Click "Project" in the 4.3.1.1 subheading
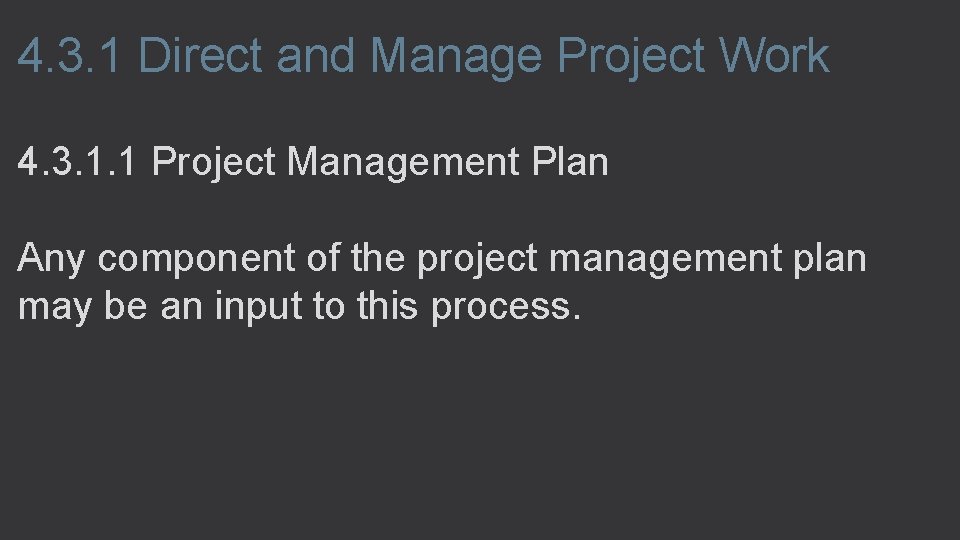Image resolution: width=960 pixels, height=540 pixels. click(x=213, y=162)
